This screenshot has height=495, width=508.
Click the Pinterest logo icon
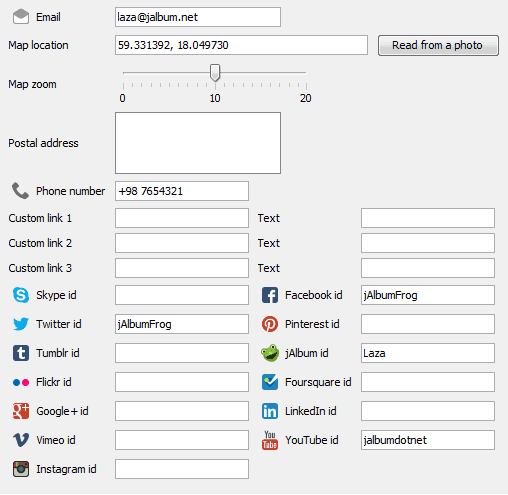[270, 324]
